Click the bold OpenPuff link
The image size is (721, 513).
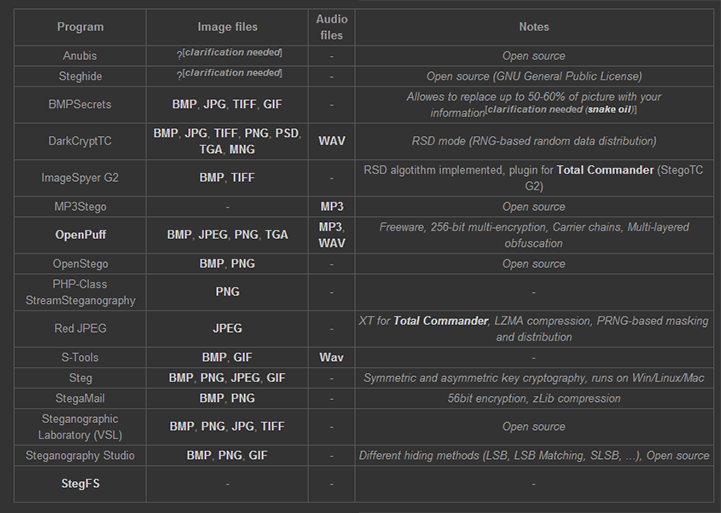click(x=80, y=235)
